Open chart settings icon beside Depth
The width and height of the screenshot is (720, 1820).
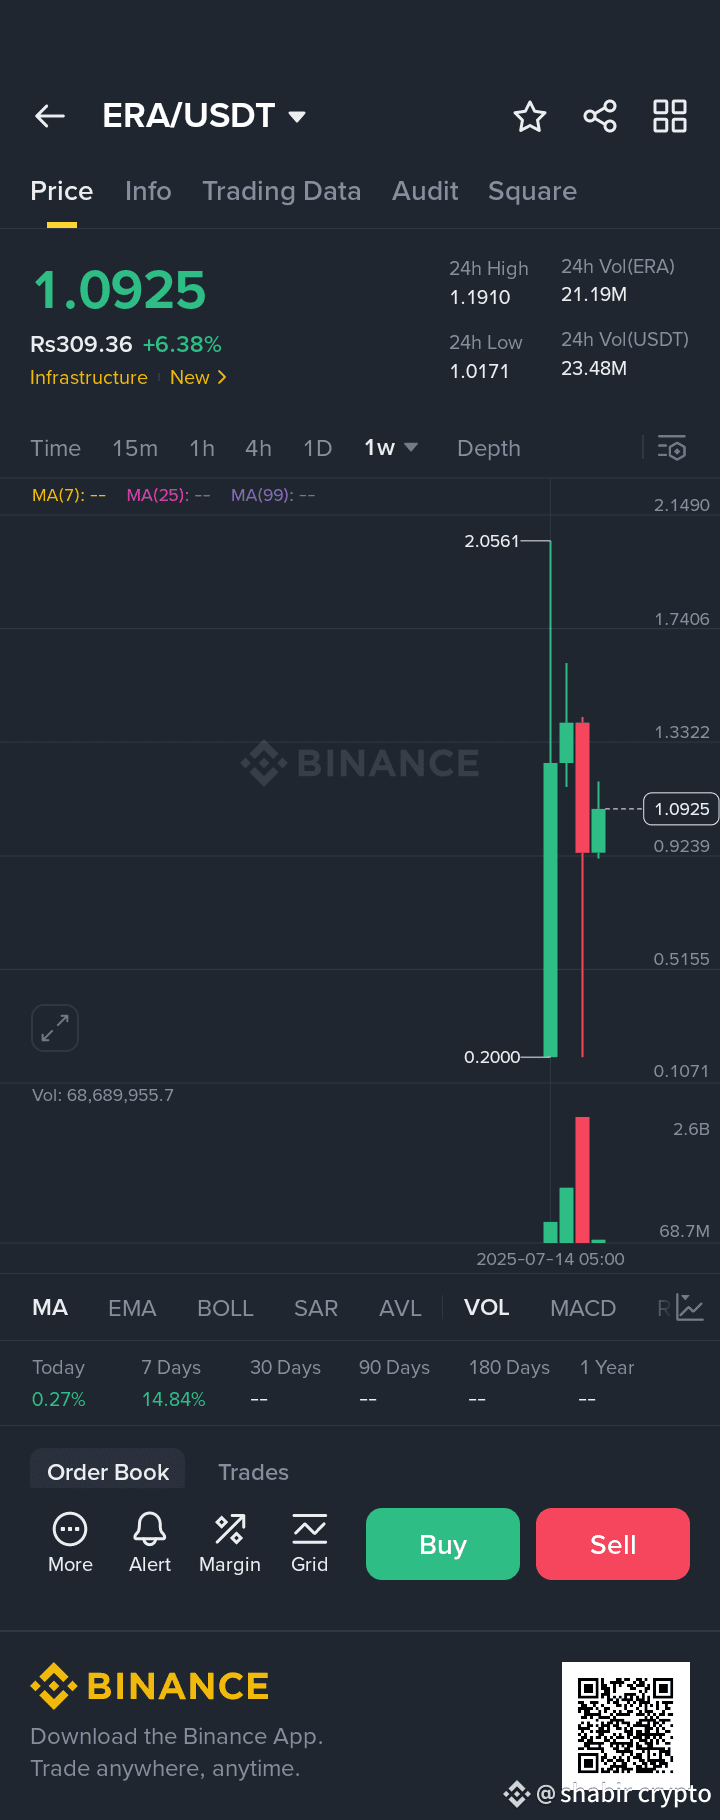point(672,448)
